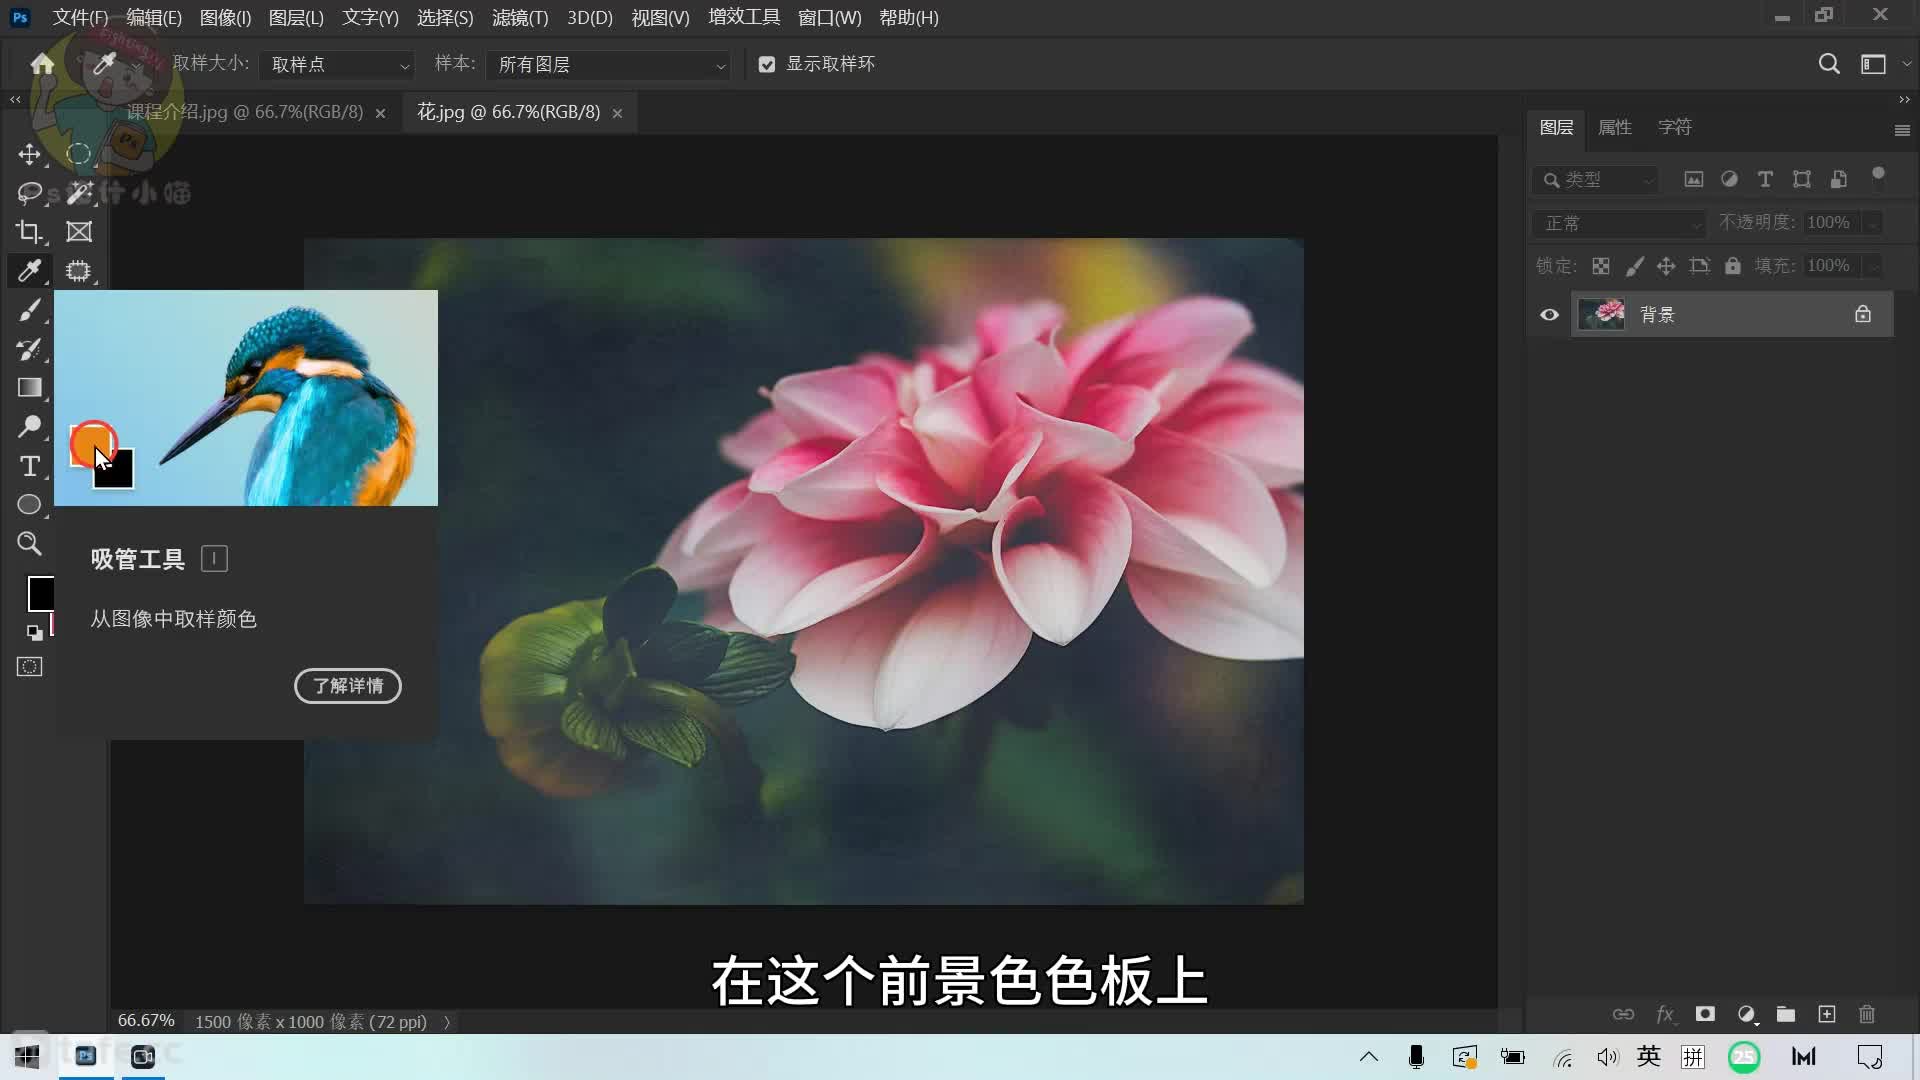Toggle Quick Mask mode icon
The width and height of the screenshot is (1920, 1080).
pos(29,667)
